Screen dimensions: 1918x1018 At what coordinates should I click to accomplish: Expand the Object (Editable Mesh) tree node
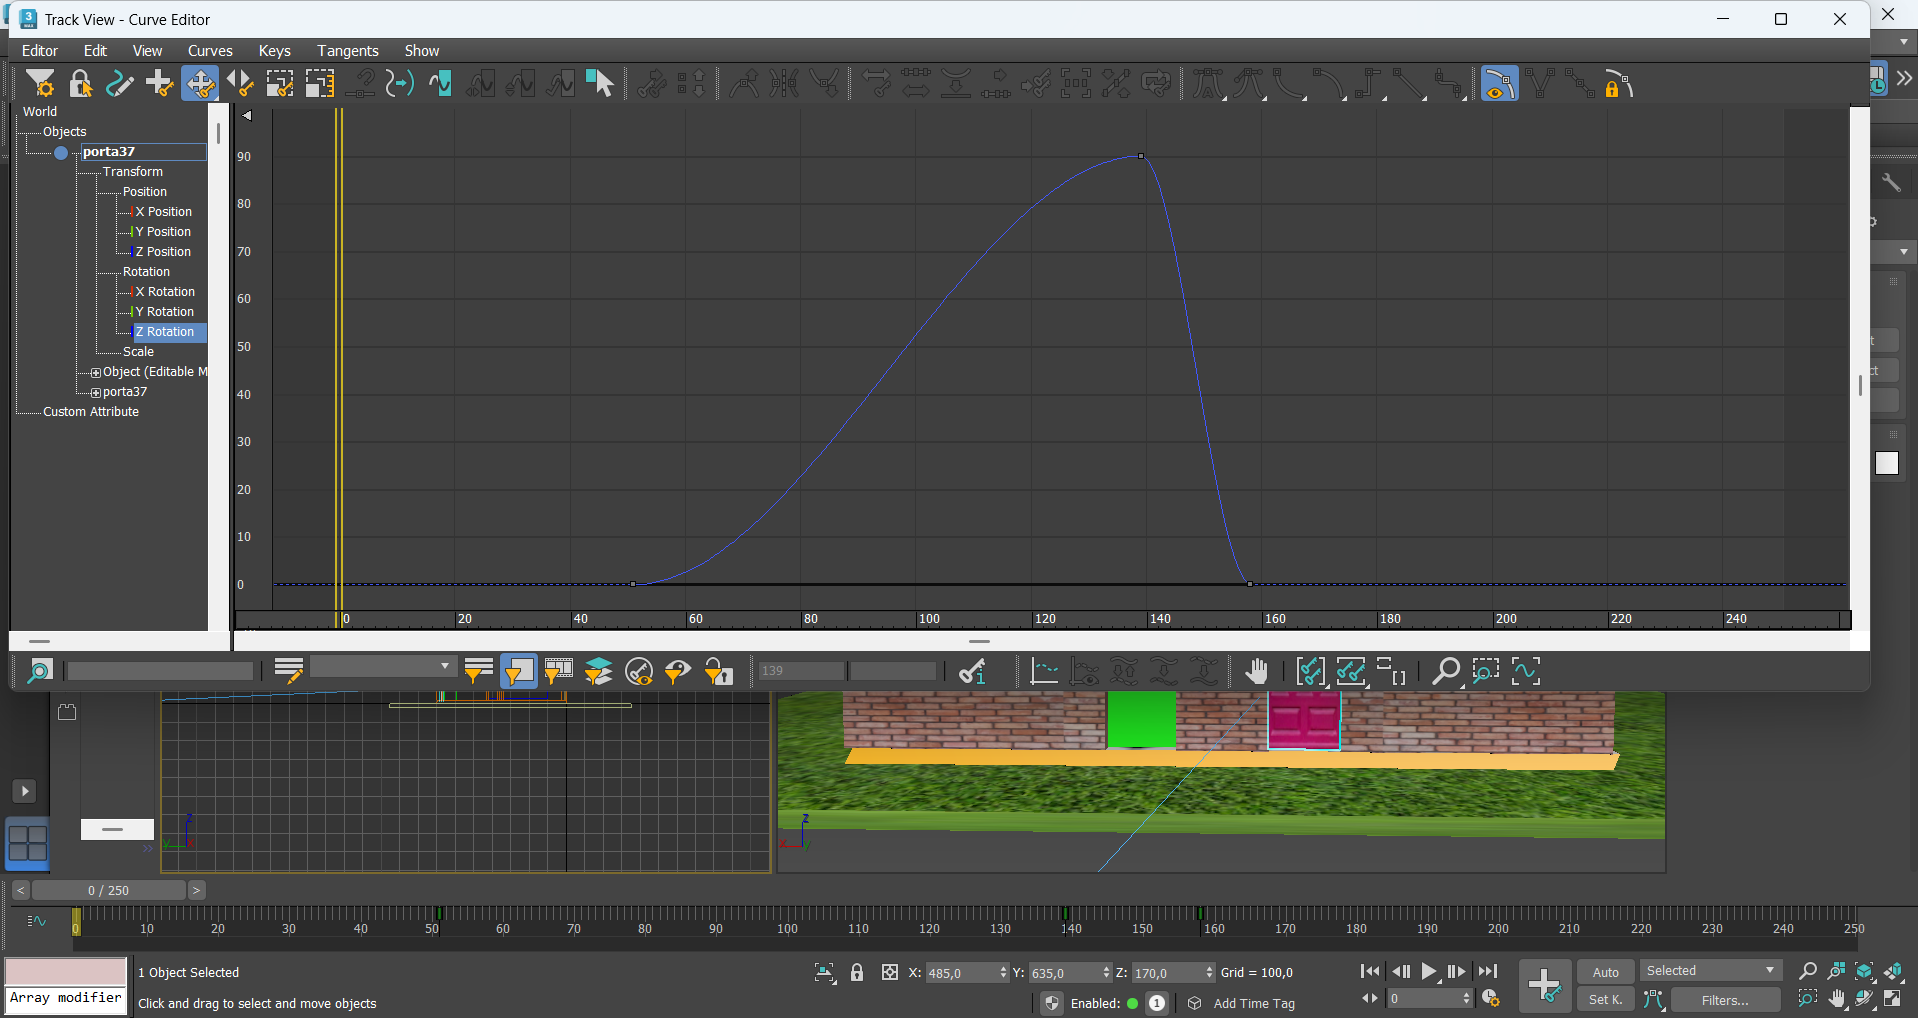(x=96, y=372)
